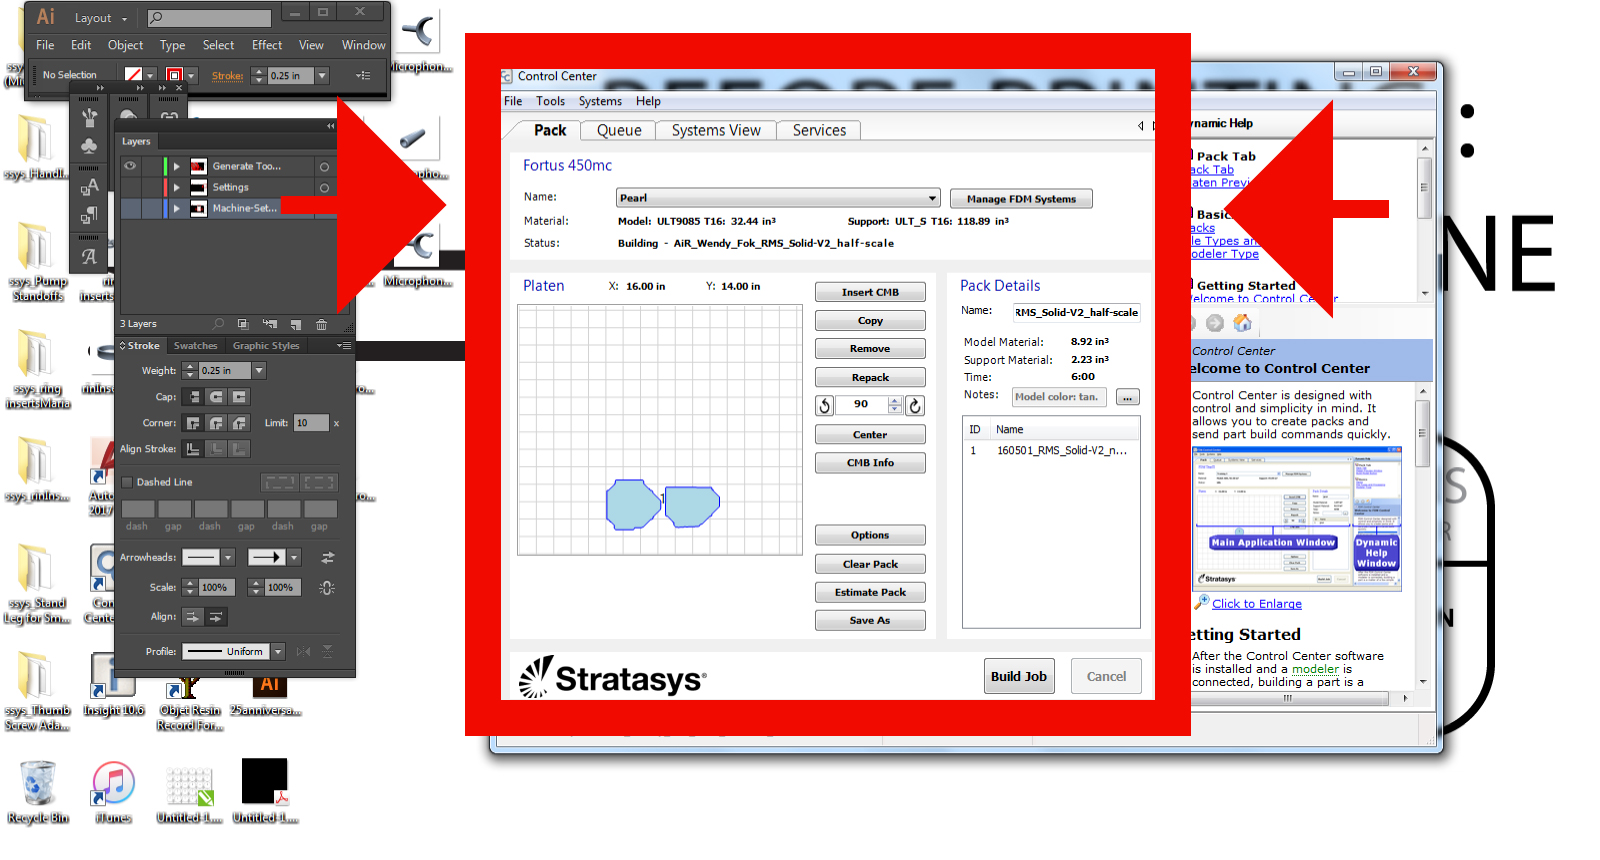Click target circle of Settings layer

coord(324,188)
